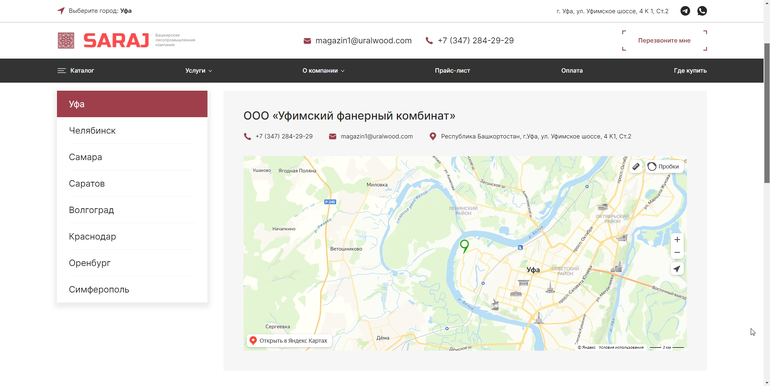Select Уфа city tab
The width and height of the screenshot is (770, 386).
[x=132, y=104]
